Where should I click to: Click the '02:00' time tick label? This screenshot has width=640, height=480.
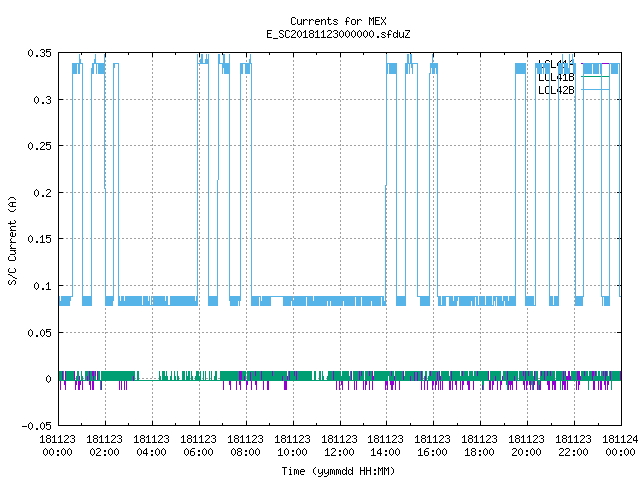[x=104, y=452]
